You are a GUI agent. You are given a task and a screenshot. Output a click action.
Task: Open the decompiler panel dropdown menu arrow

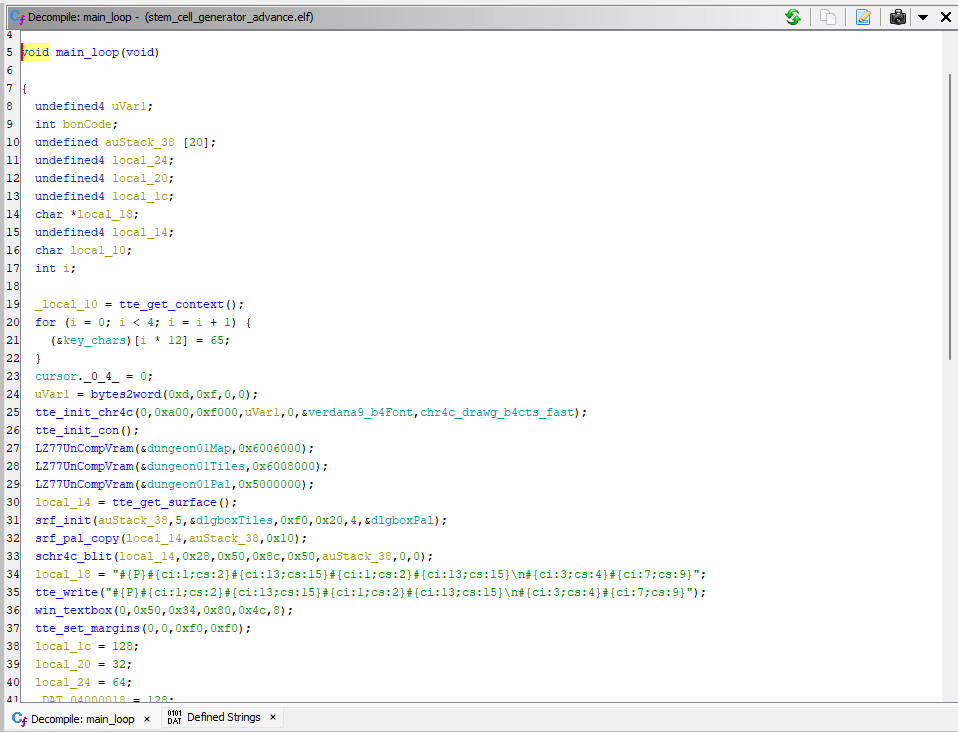[x=923, y=17]
